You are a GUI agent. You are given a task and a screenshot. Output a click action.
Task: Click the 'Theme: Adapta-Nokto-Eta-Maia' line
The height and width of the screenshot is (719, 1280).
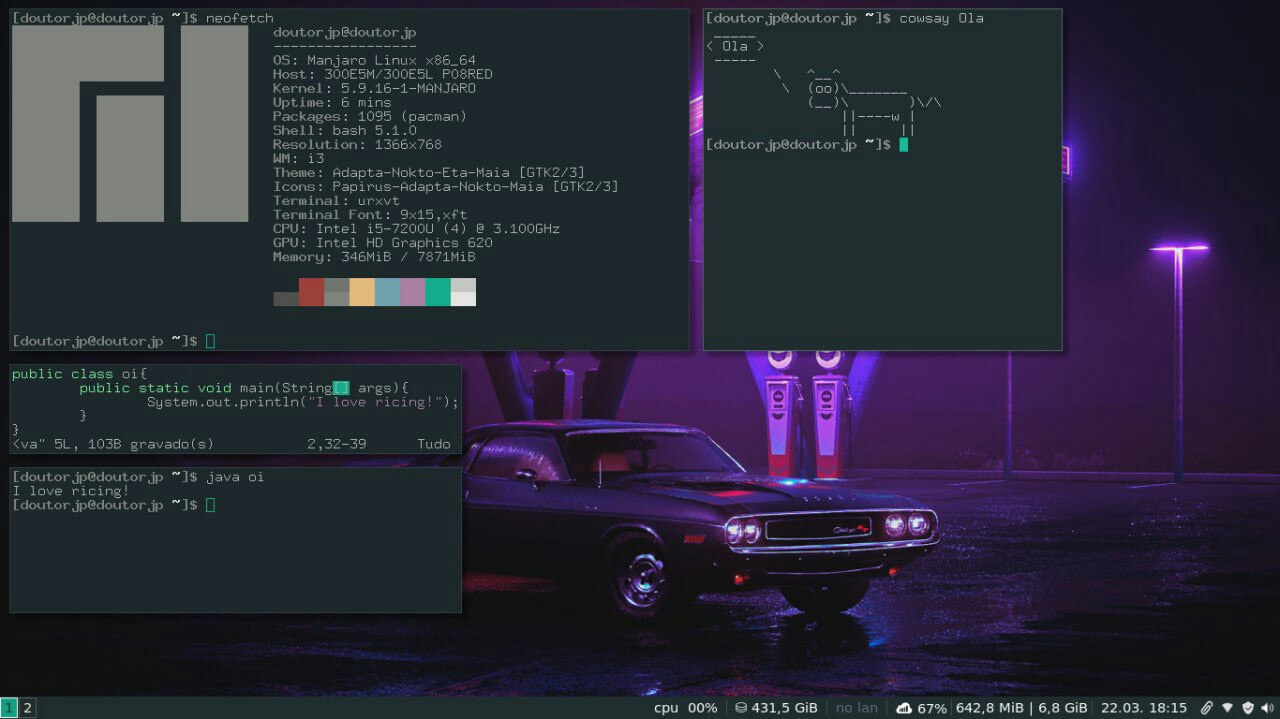click(x=429, y=172)
